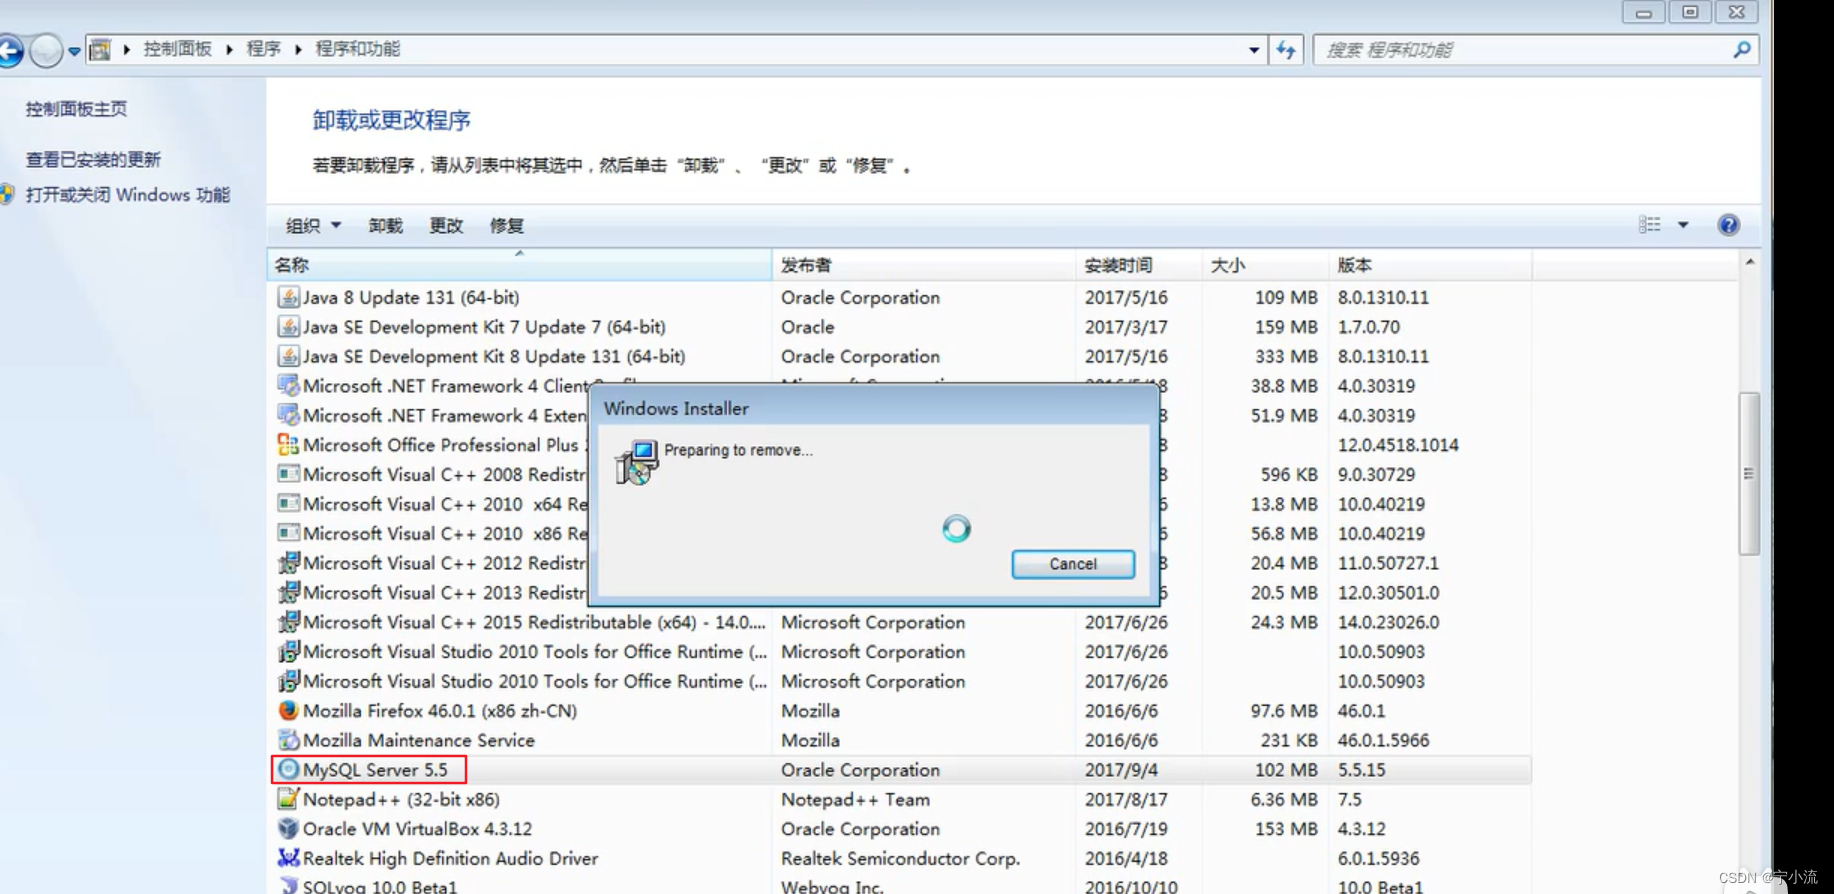Screen dimensions: 1834x894
Task: Click Microsoft Office Professional Plus icon
Action: [288, 445]
